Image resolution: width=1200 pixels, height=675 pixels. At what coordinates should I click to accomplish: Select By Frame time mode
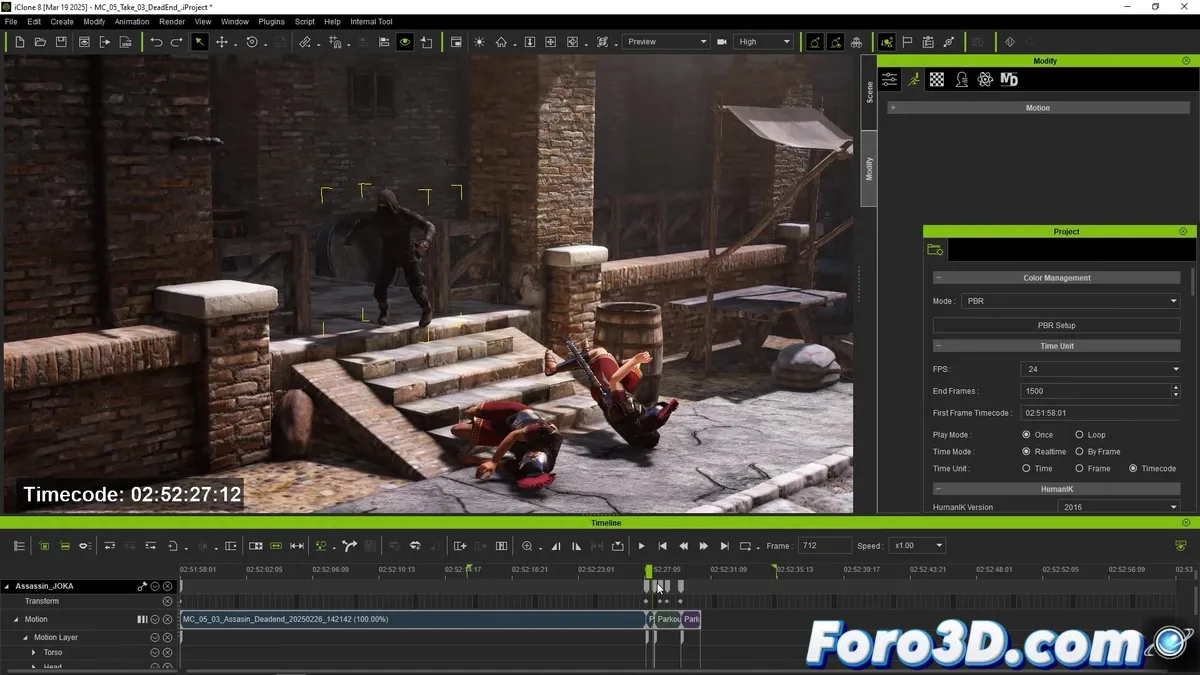tap(1079, 452)
